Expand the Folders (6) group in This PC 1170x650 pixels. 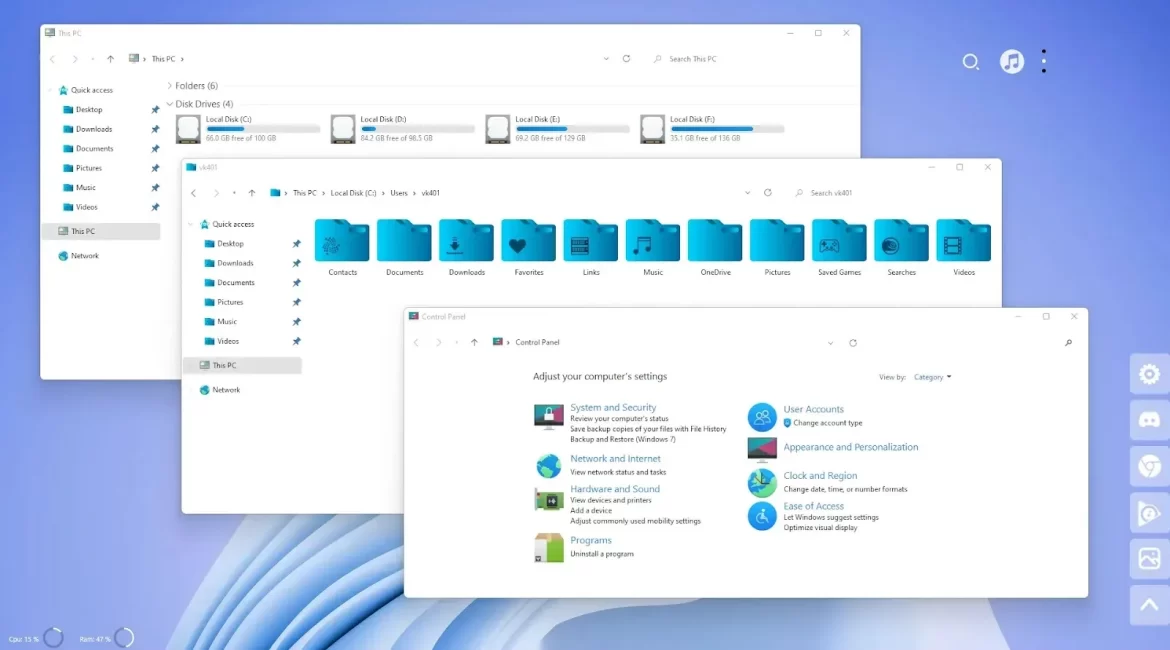[169, 86]
